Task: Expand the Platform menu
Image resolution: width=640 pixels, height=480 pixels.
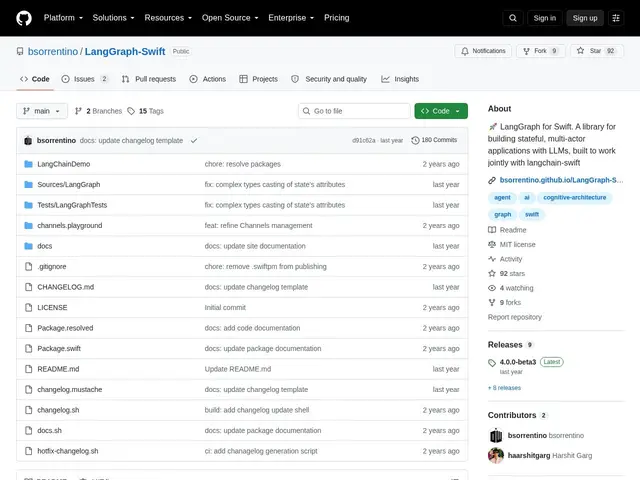Action: click(63, 18)
